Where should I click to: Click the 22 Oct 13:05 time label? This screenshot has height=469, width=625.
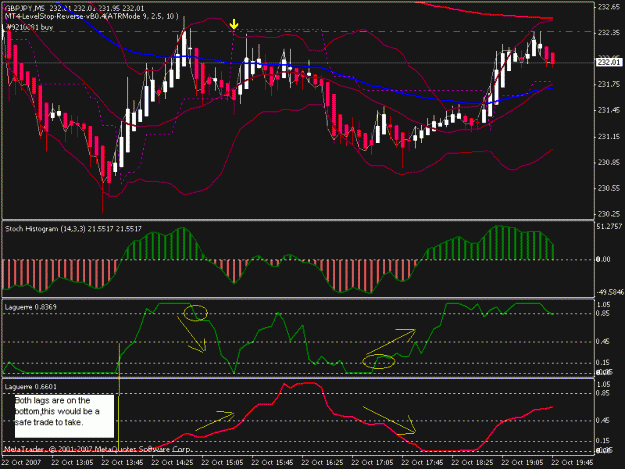pyautogui.click(x=72, y=463)
